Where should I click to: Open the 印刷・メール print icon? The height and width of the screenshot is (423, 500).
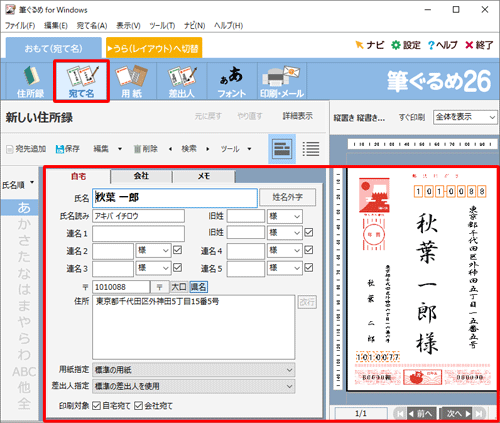[x=282, y=81]
